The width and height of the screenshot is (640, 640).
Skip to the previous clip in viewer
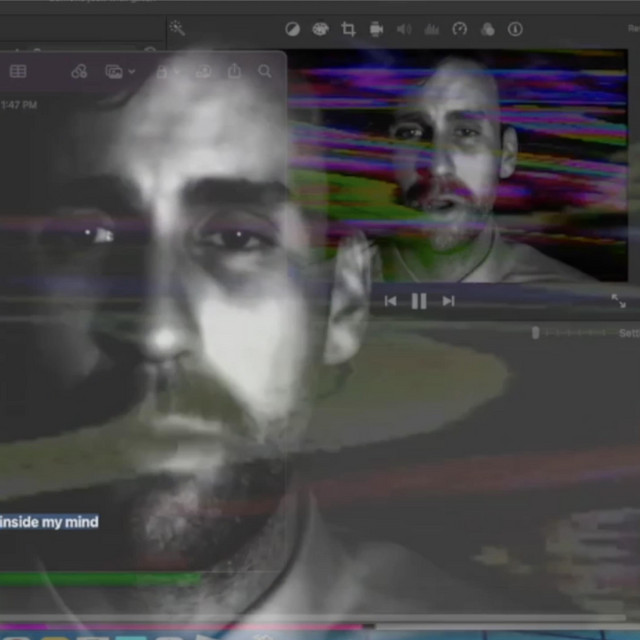click(391, 301)
